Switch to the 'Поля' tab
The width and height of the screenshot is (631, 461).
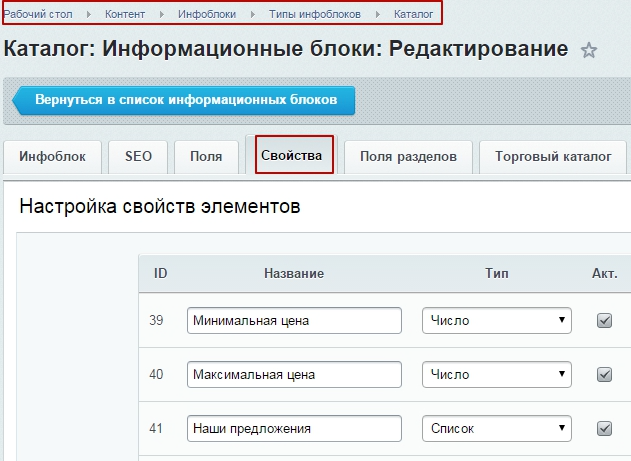pyautogui.click(x=206, y=157)
